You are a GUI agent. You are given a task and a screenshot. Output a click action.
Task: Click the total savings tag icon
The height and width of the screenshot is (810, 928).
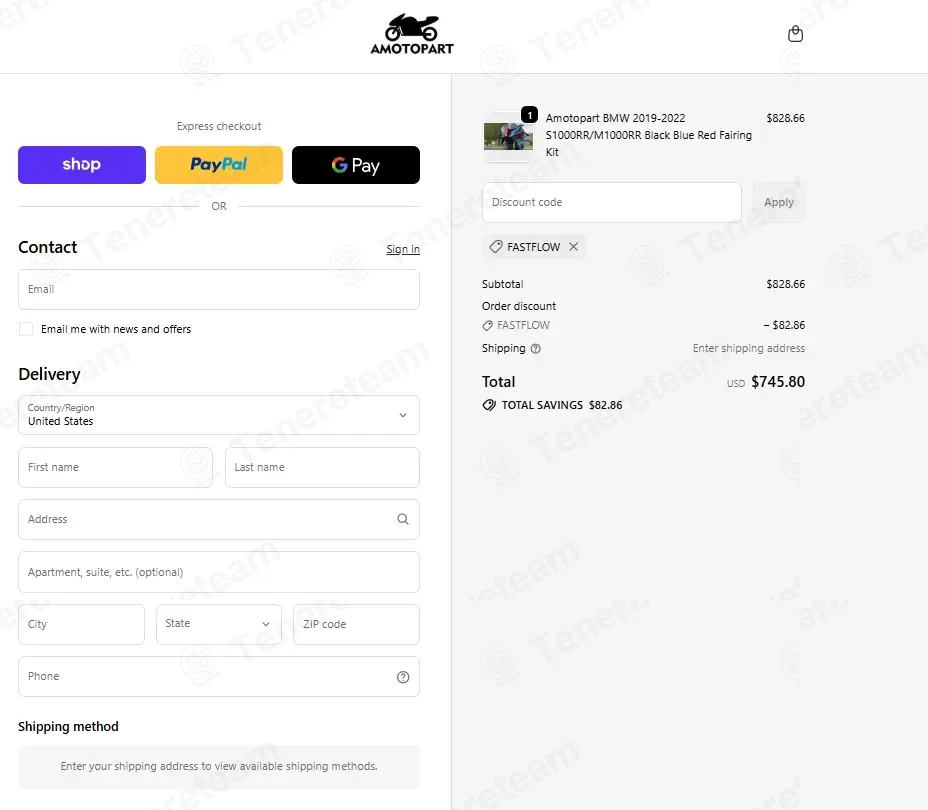[489, 405]
